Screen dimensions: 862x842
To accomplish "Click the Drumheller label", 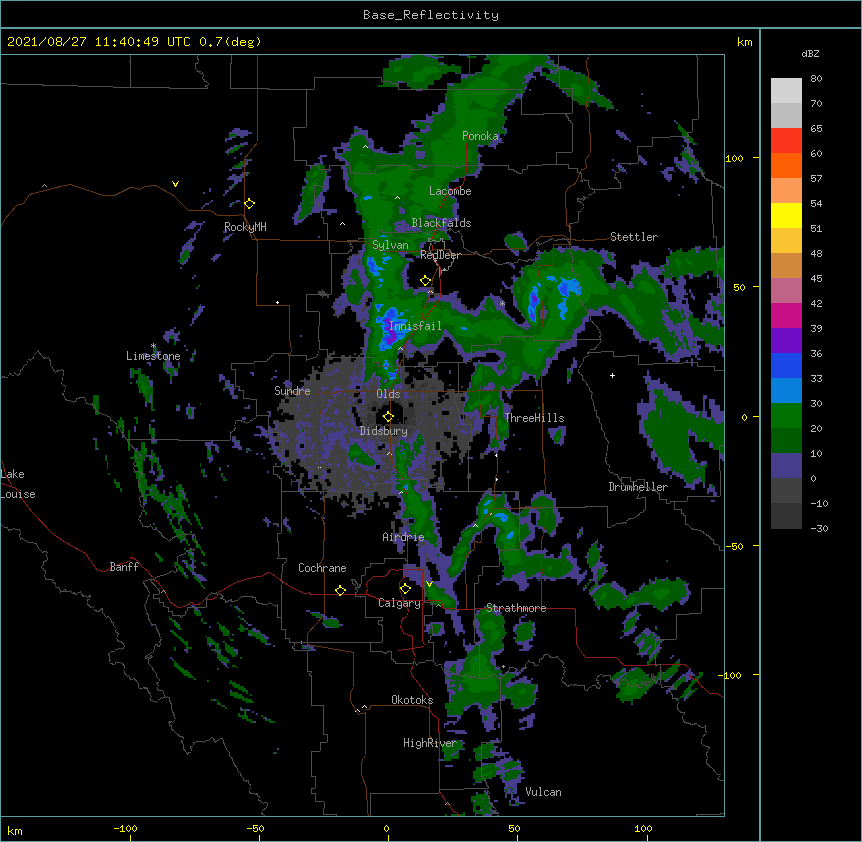I will (638, 487).
